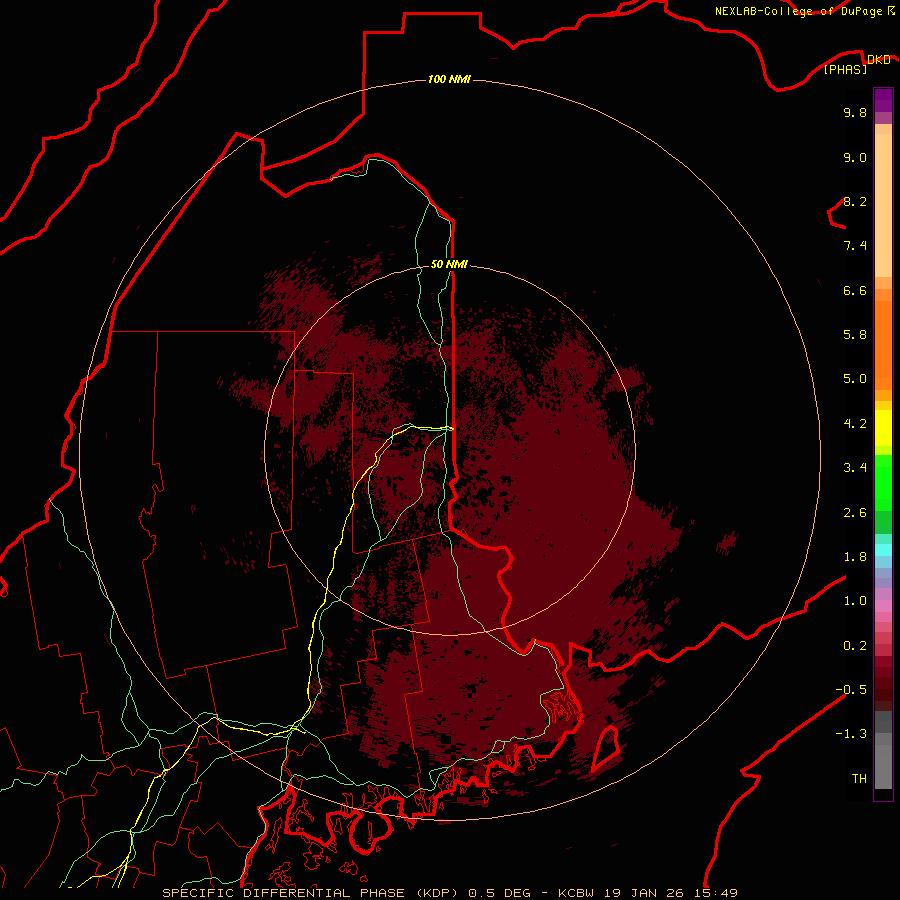Click the [PHAS] units label

pyautogui.click(x=845, y=70)
